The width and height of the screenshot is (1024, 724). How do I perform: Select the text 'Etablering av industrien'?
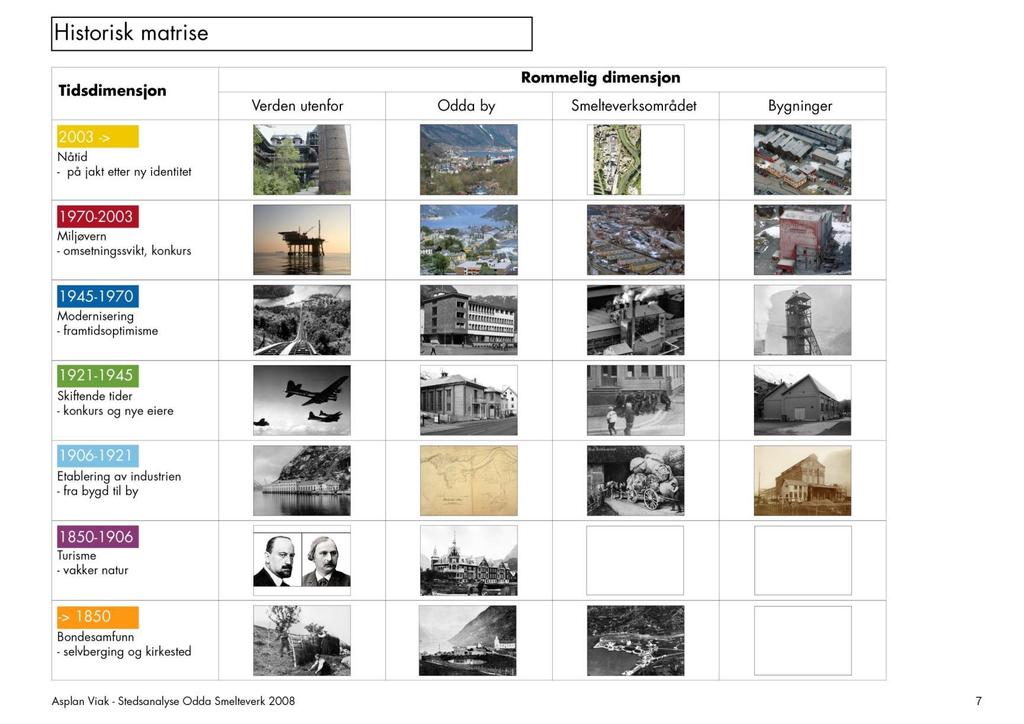click(119, 477)
